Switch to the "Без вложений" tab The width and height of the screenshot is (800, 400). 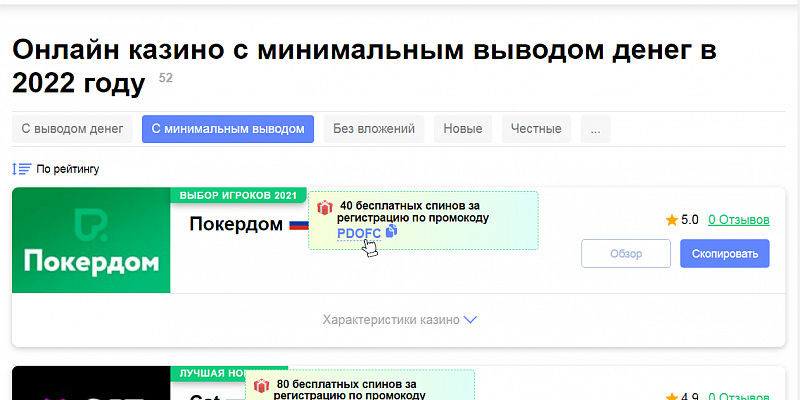click(374, 129)
